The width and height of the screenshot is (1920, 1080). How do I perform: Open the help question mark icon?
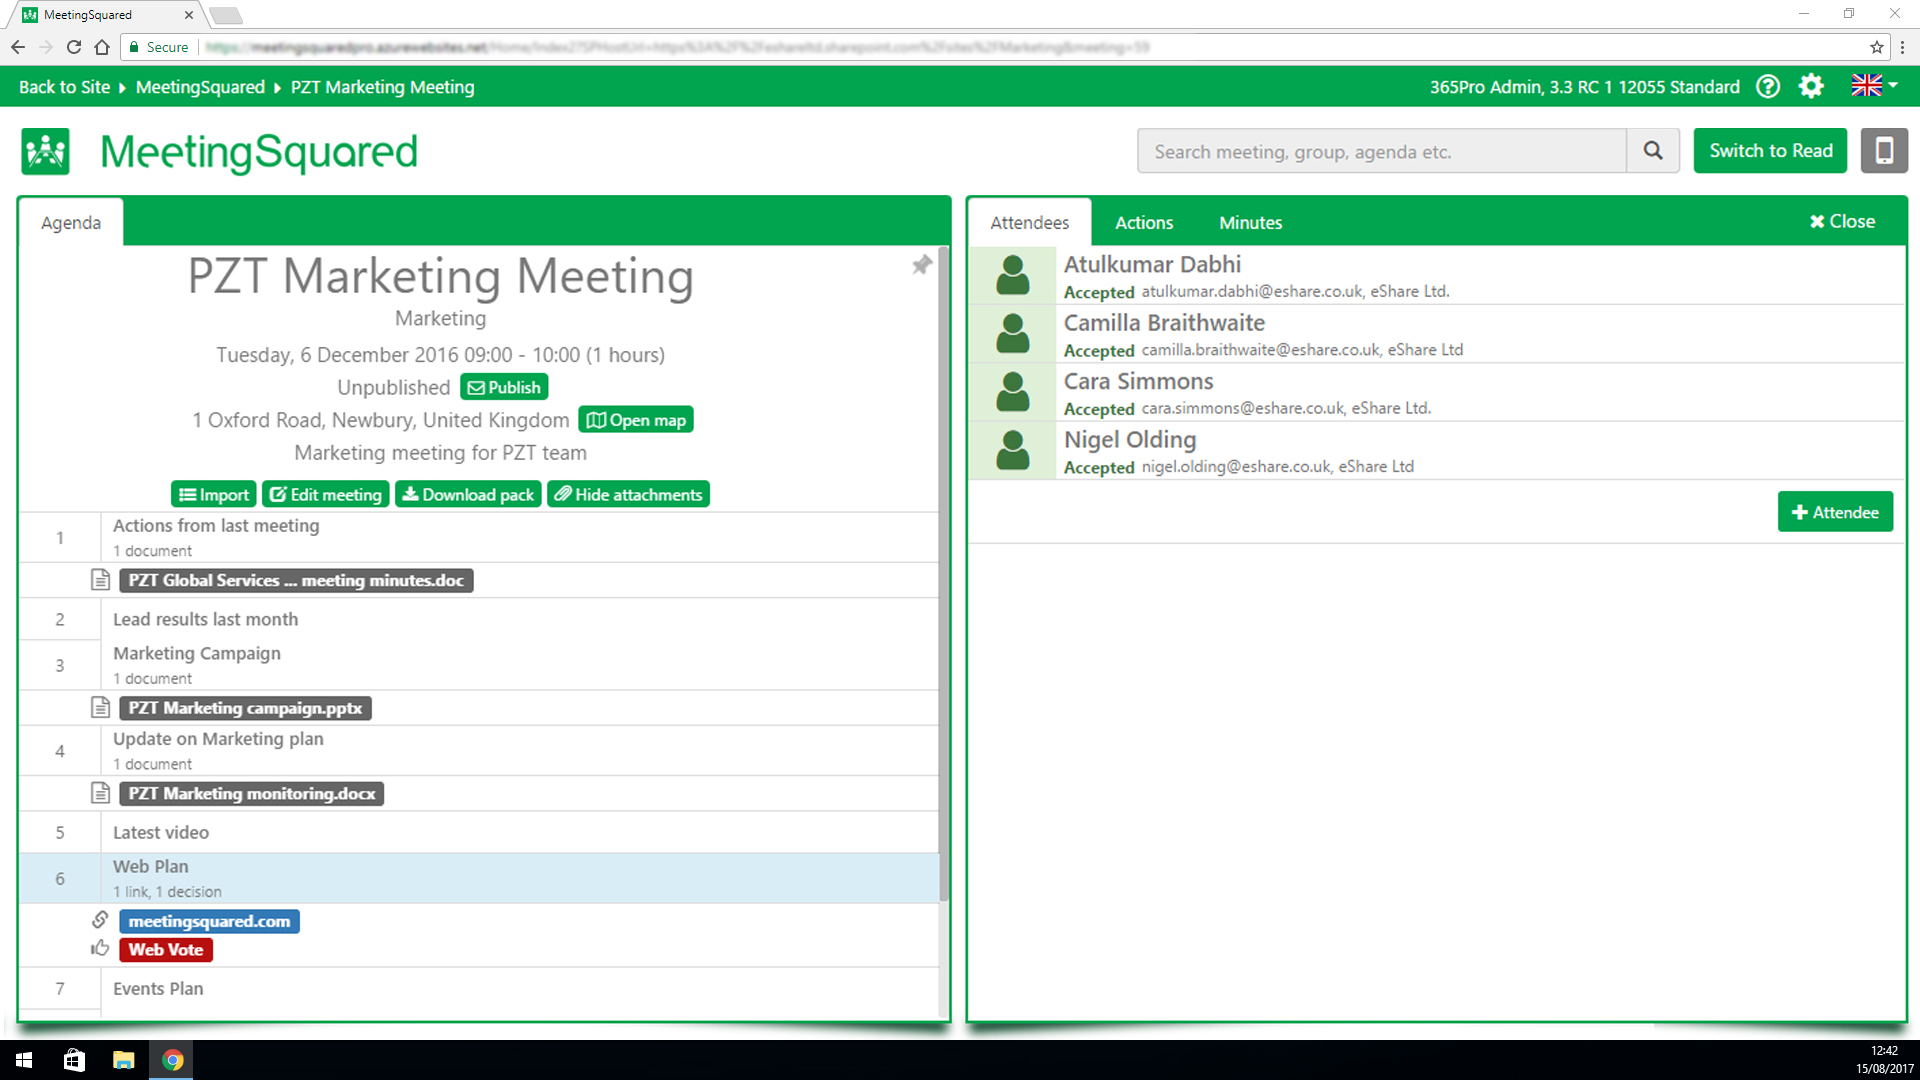(1768, 87)
